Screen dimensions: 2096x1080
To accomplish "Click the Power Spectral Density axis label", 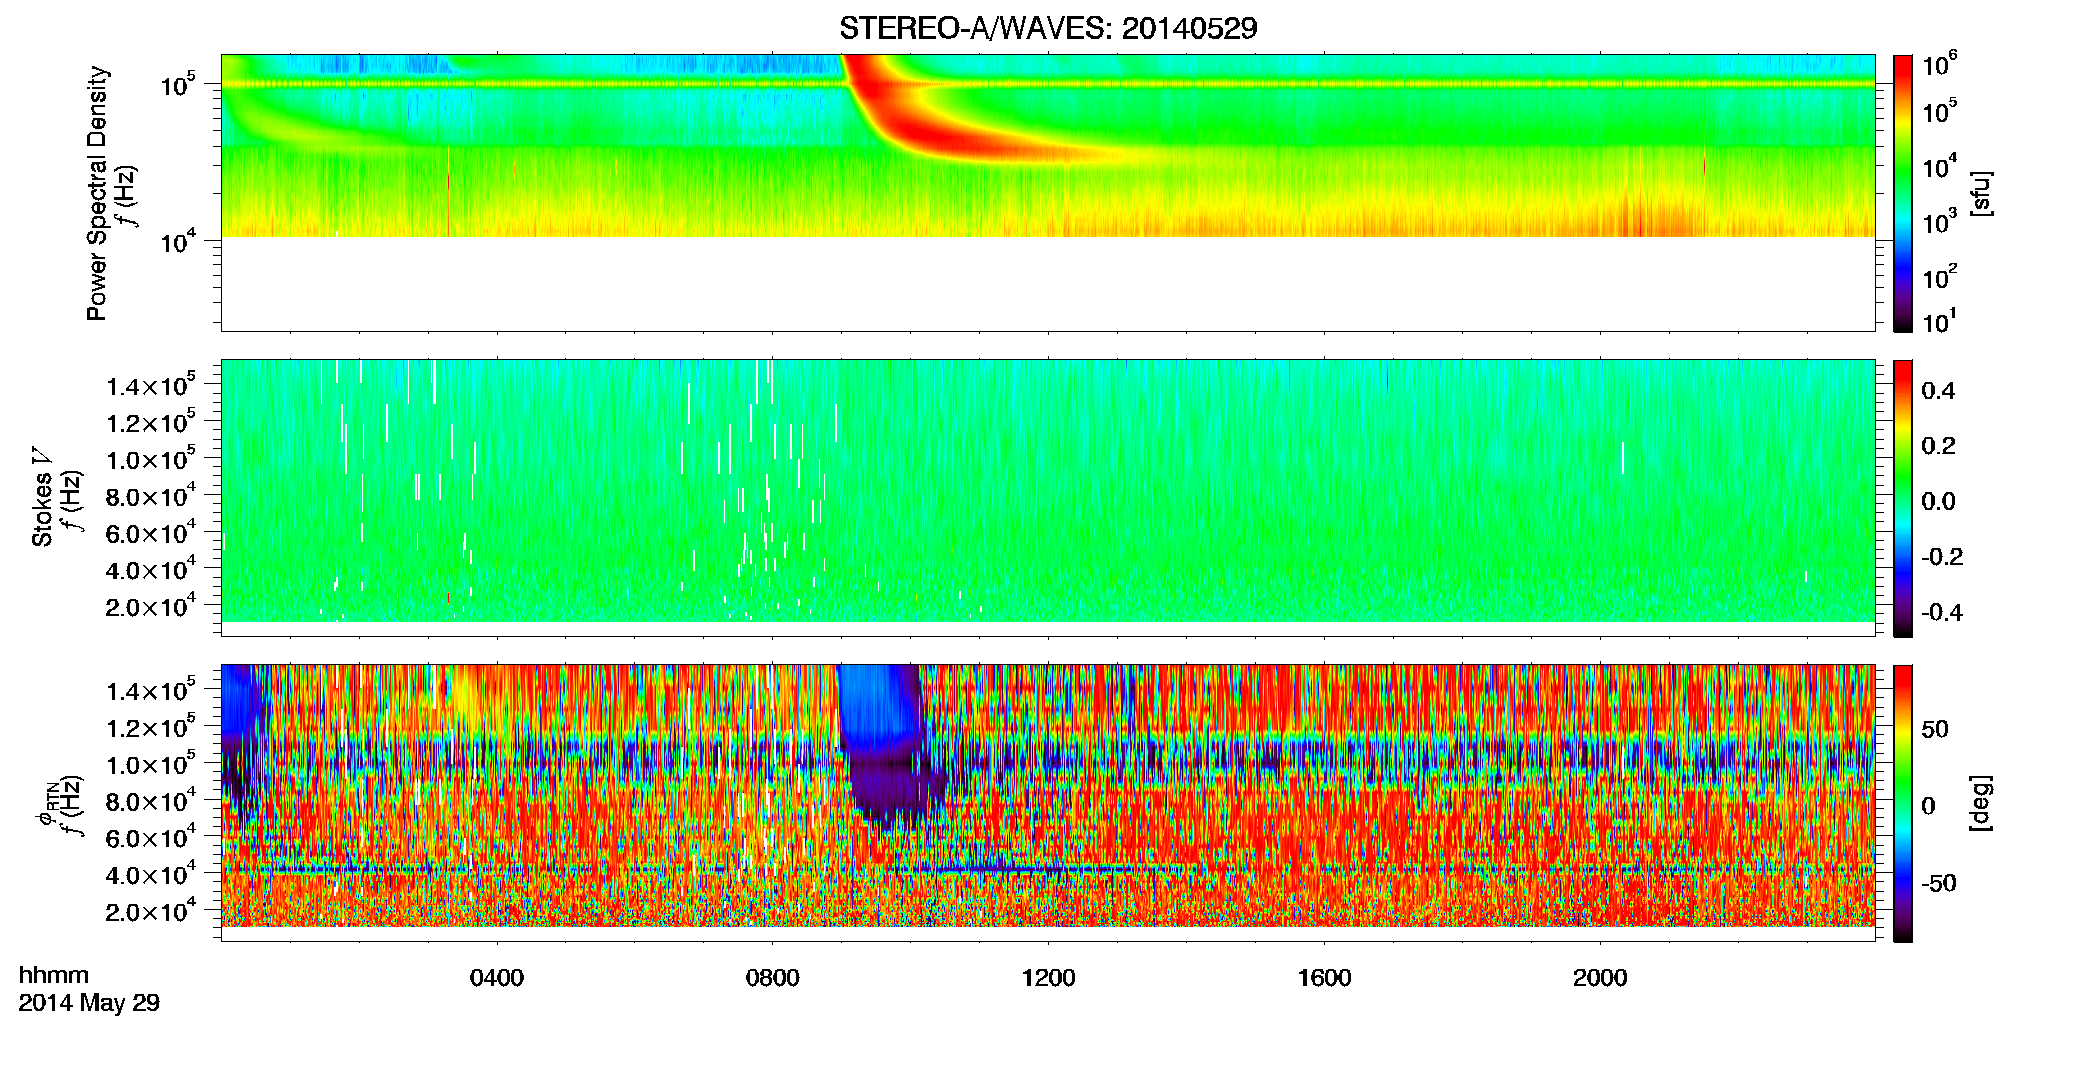I will coord(97,193).
